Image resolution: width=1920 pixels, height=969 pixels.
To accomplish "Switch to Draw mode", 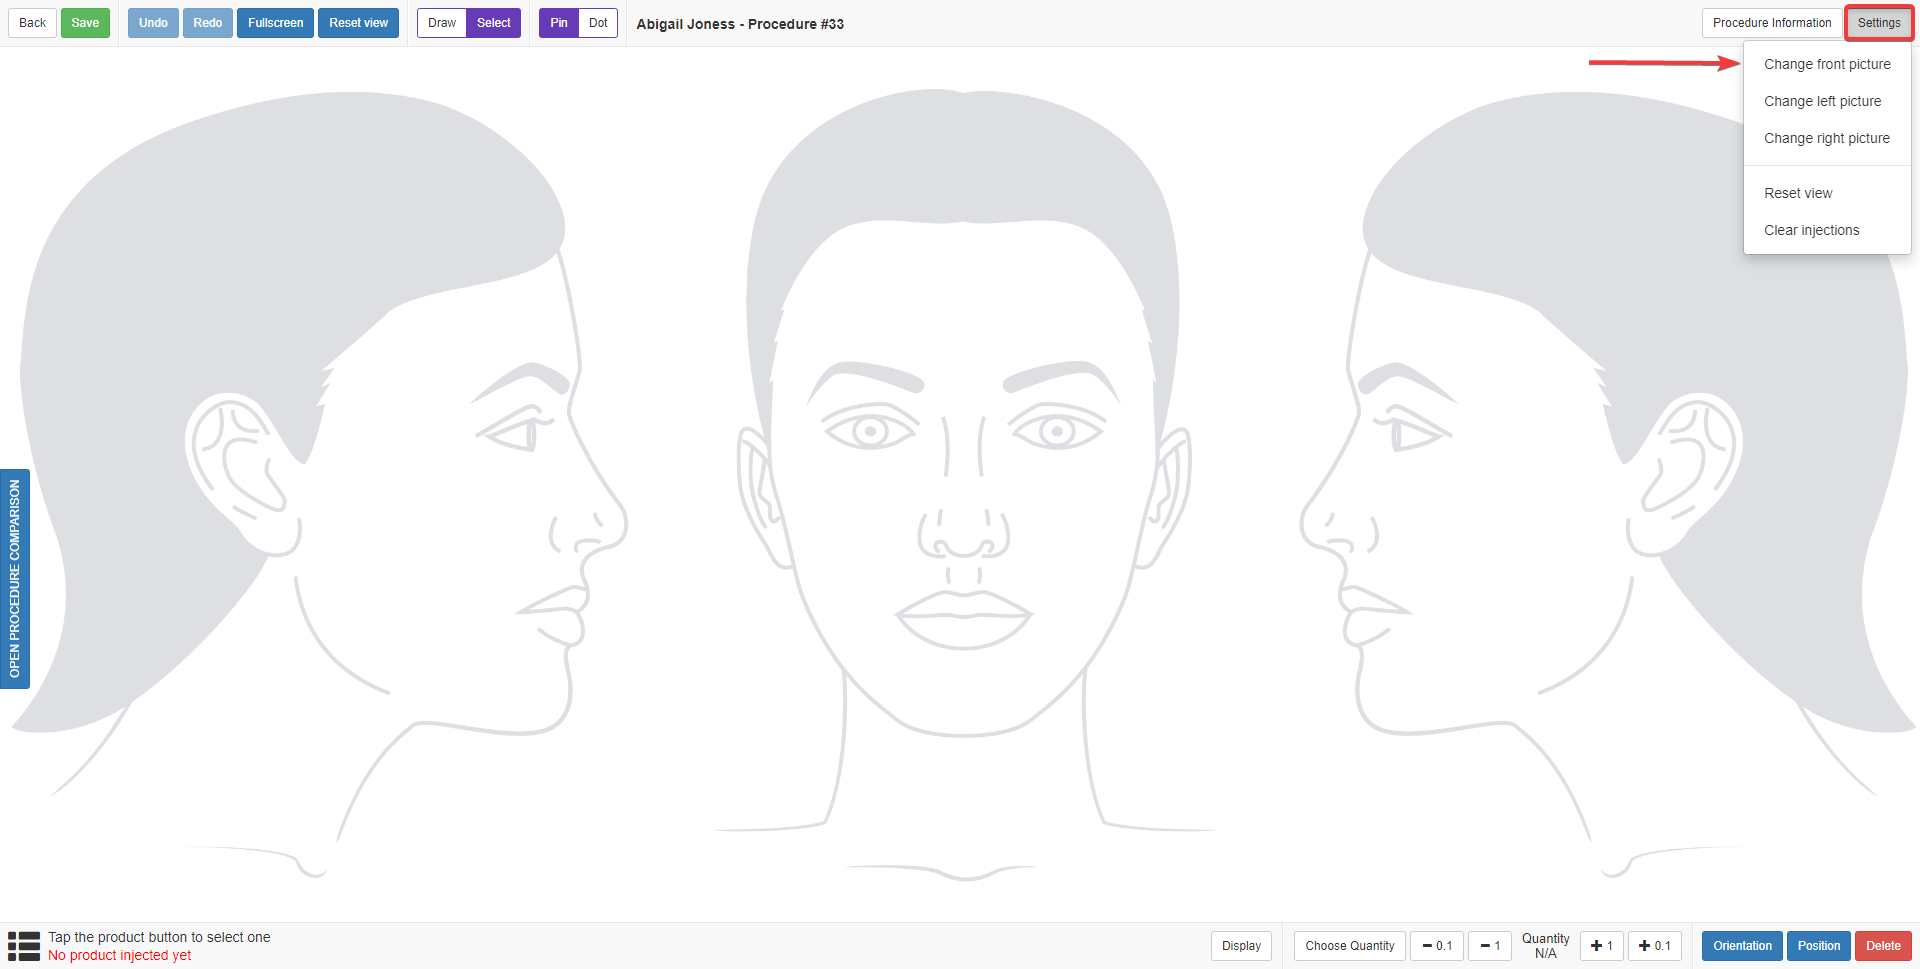I will tap(442, 23).
